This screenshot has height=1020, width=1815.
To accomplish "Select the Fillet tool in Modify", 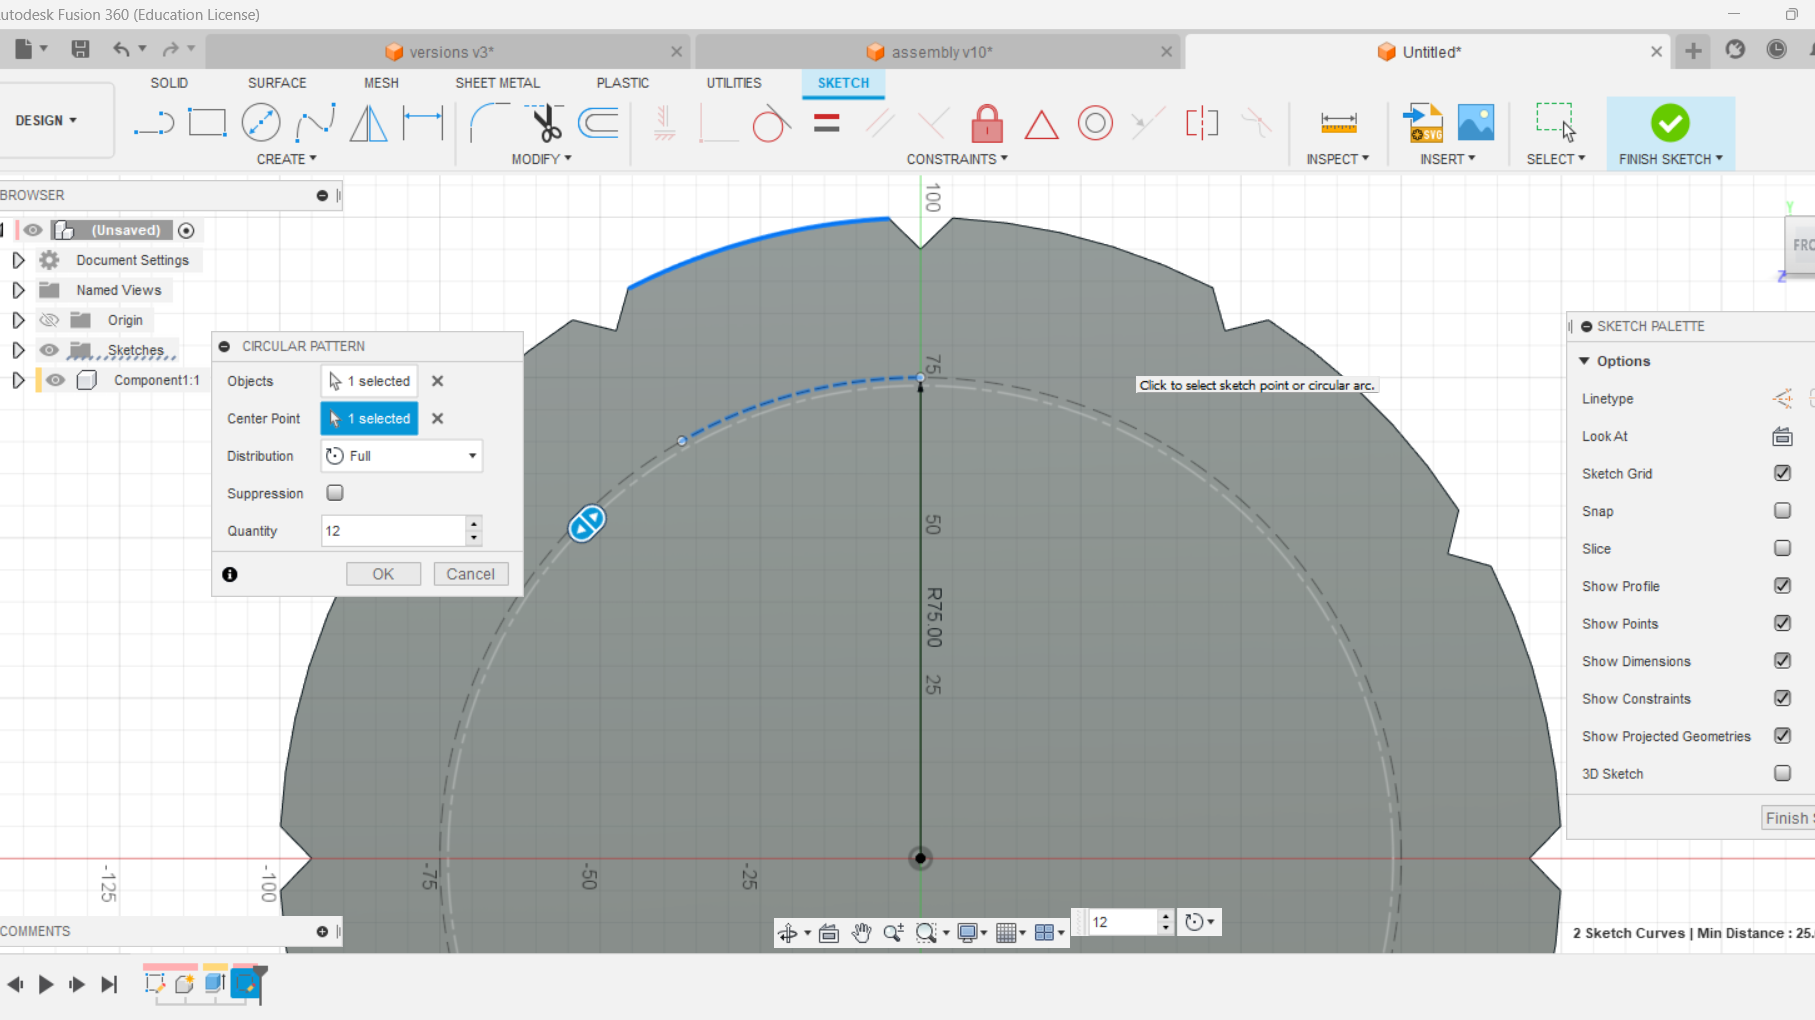I will [489, 122].
